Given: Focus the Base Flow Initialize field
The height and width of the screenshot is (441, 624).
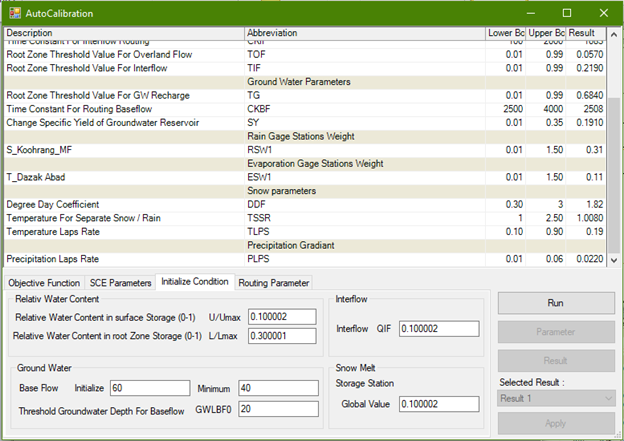Looking at the screenshot, I should pos(149,388).
